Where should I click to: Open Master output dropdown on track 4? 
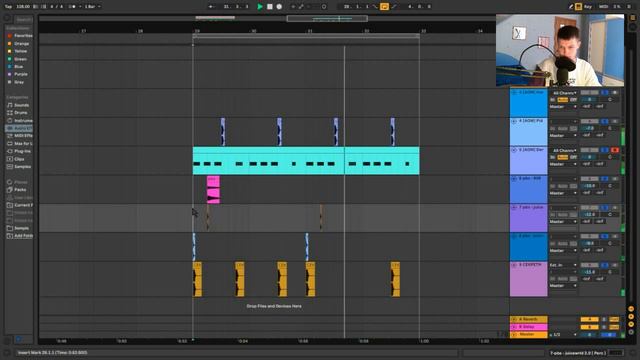pyautogui.click(x=563, y=136)
